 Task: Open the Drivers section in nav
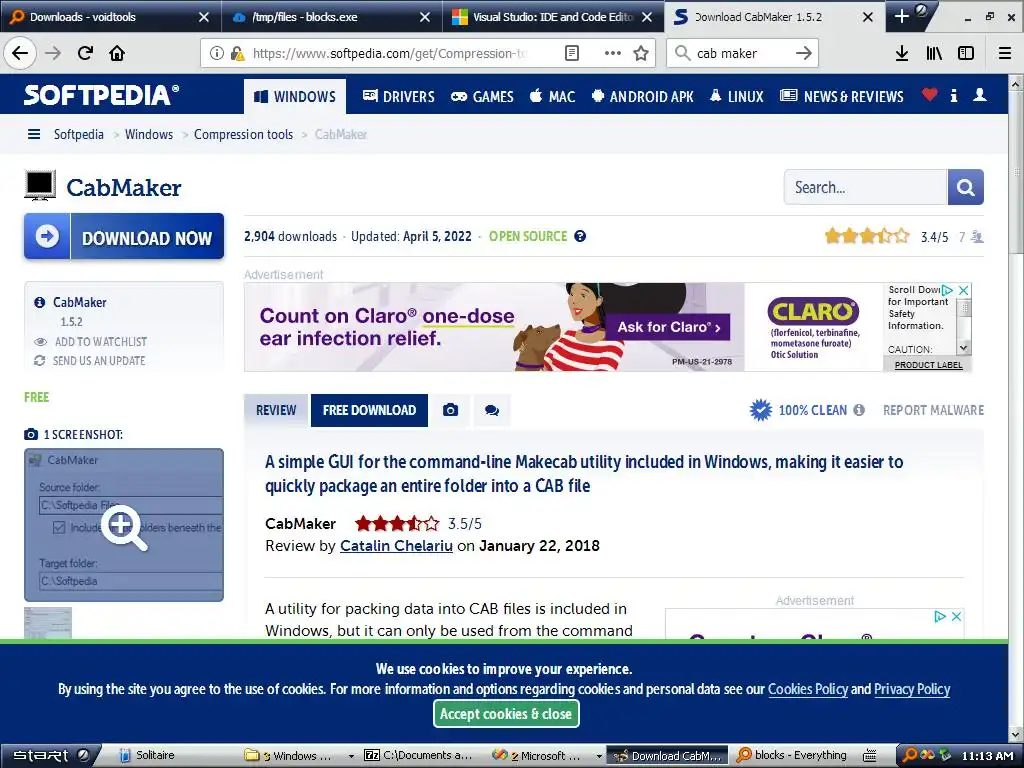pos(398,97)
